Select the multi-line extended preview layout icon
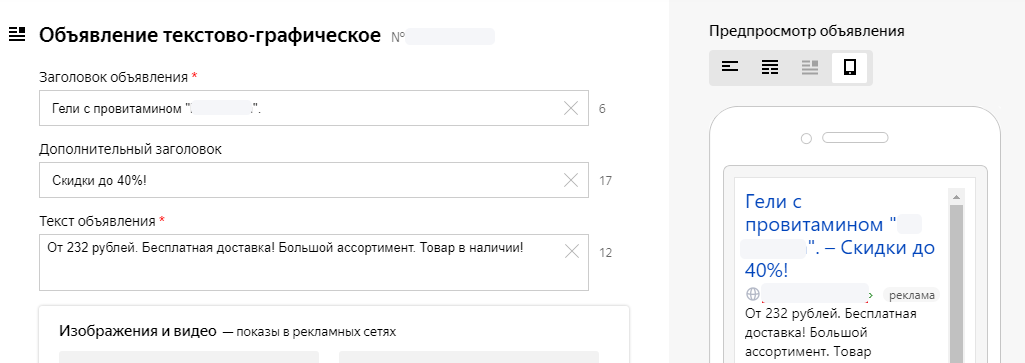The height and width of the screenshot is (363, 1025). point(770,67)
